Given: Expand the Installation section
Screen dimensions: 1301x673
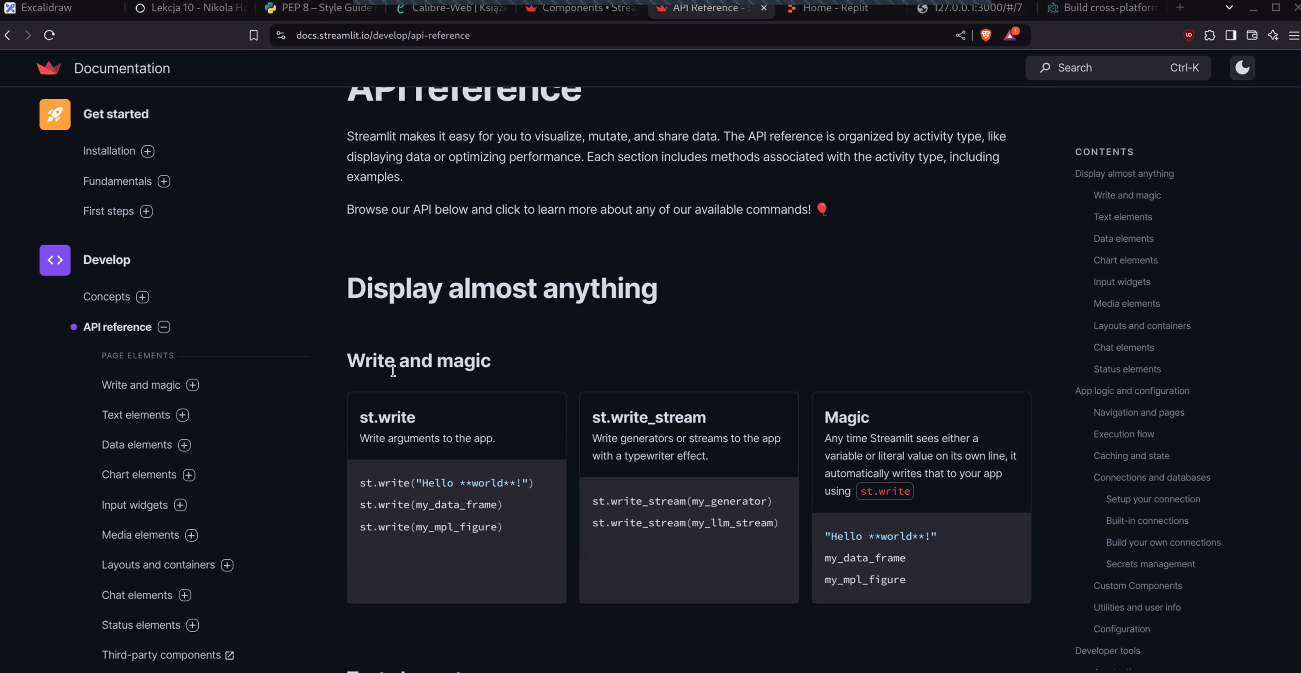Looking at the screenshot, I should (x=148, y=151).
